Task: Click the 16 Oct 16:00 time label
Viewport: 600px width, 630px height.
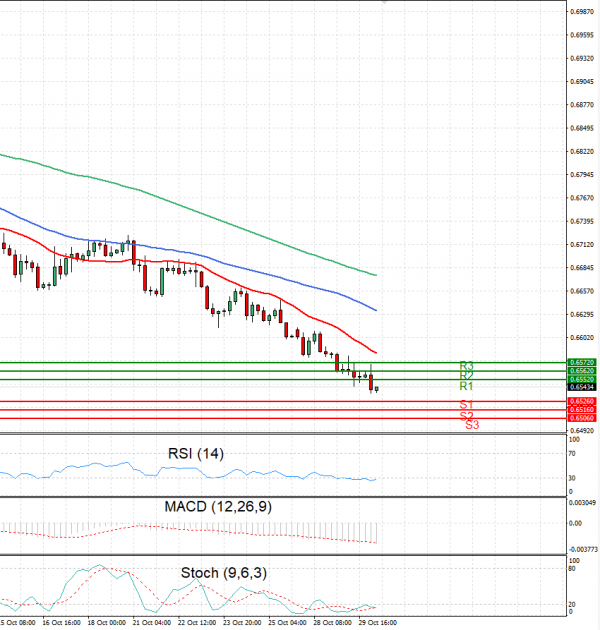Action: click(61, 622)
